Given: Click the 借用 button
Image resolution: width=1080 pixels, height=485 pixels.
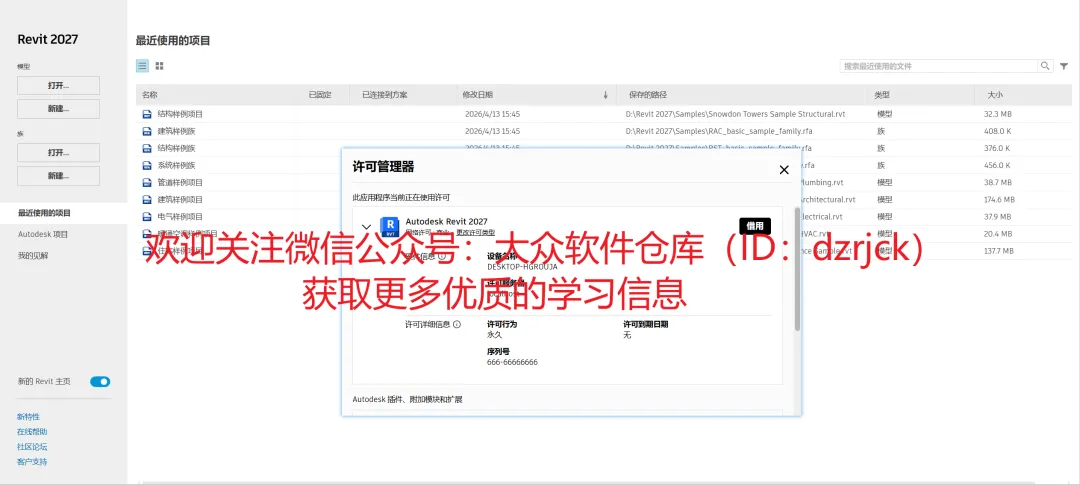Looking at the screenshot, I should pos(755,226).
